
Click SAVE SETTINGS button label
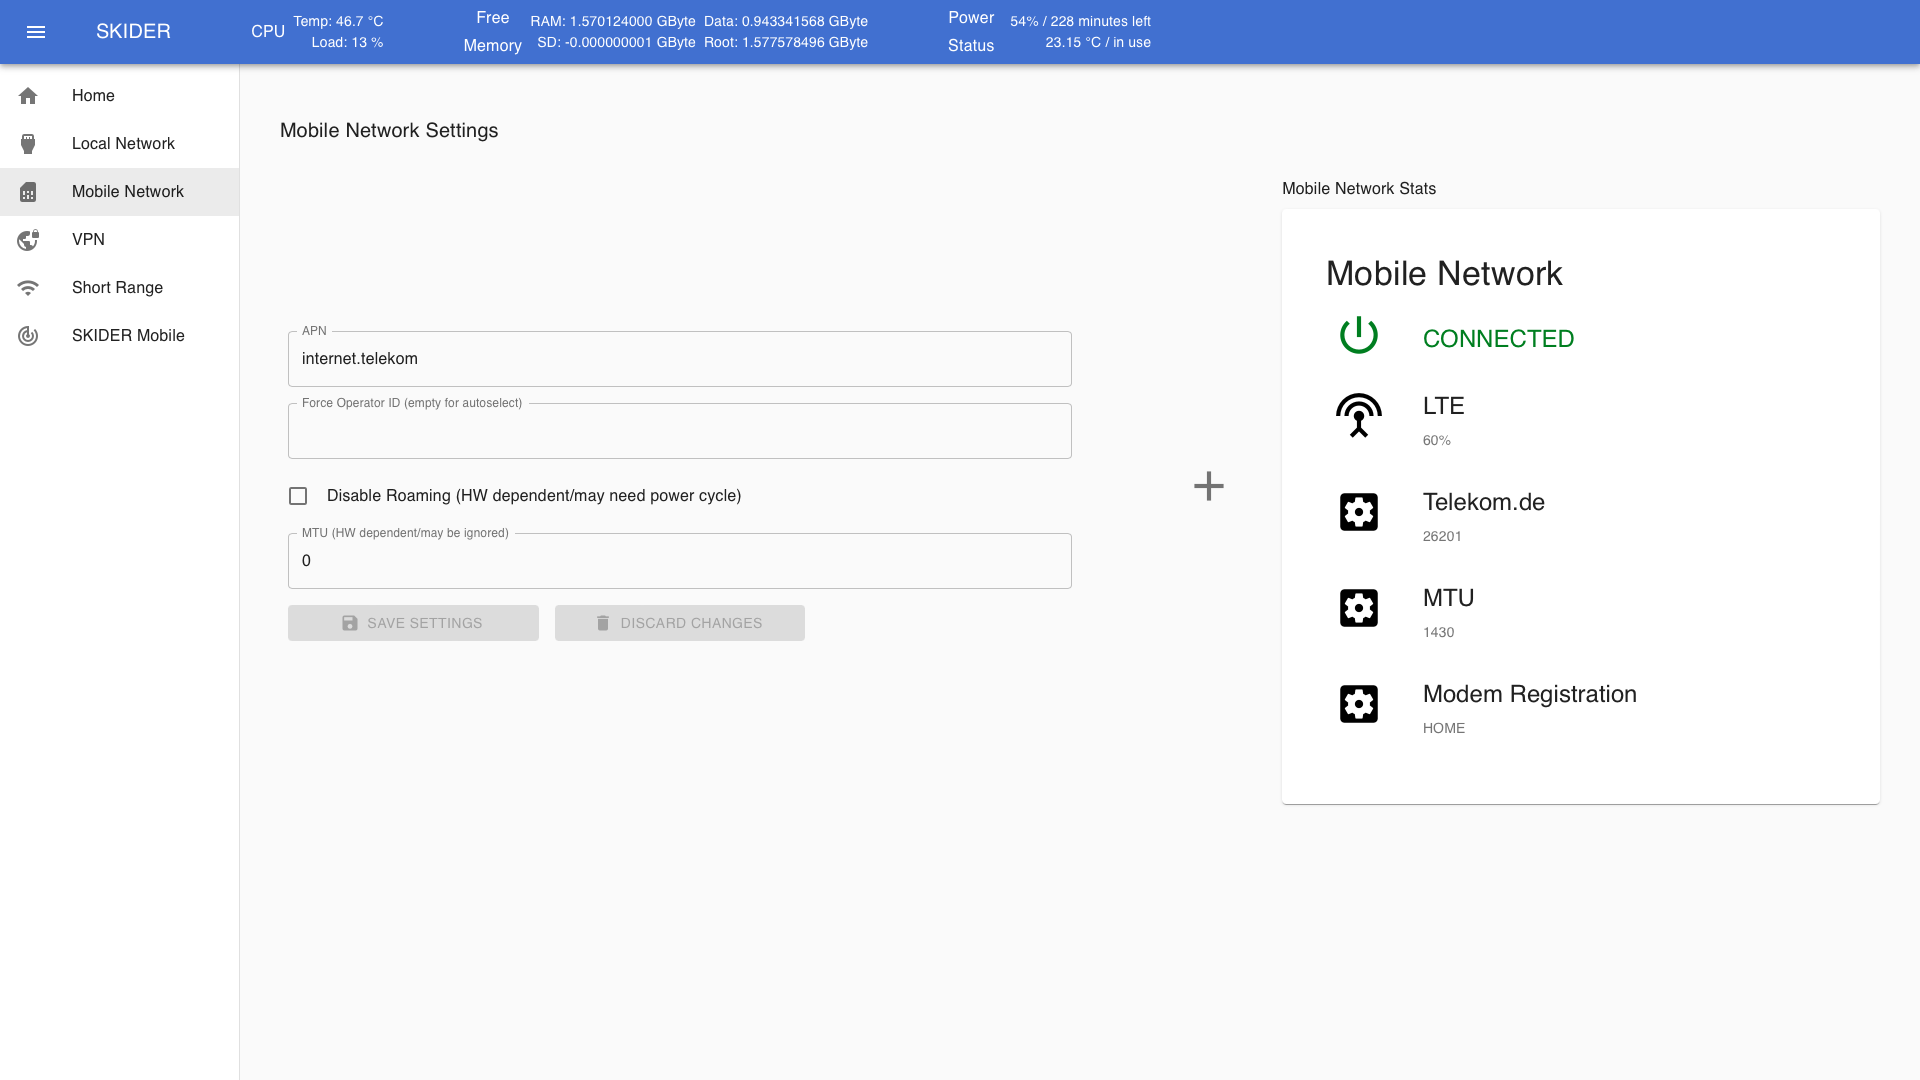tap(424, 623)
